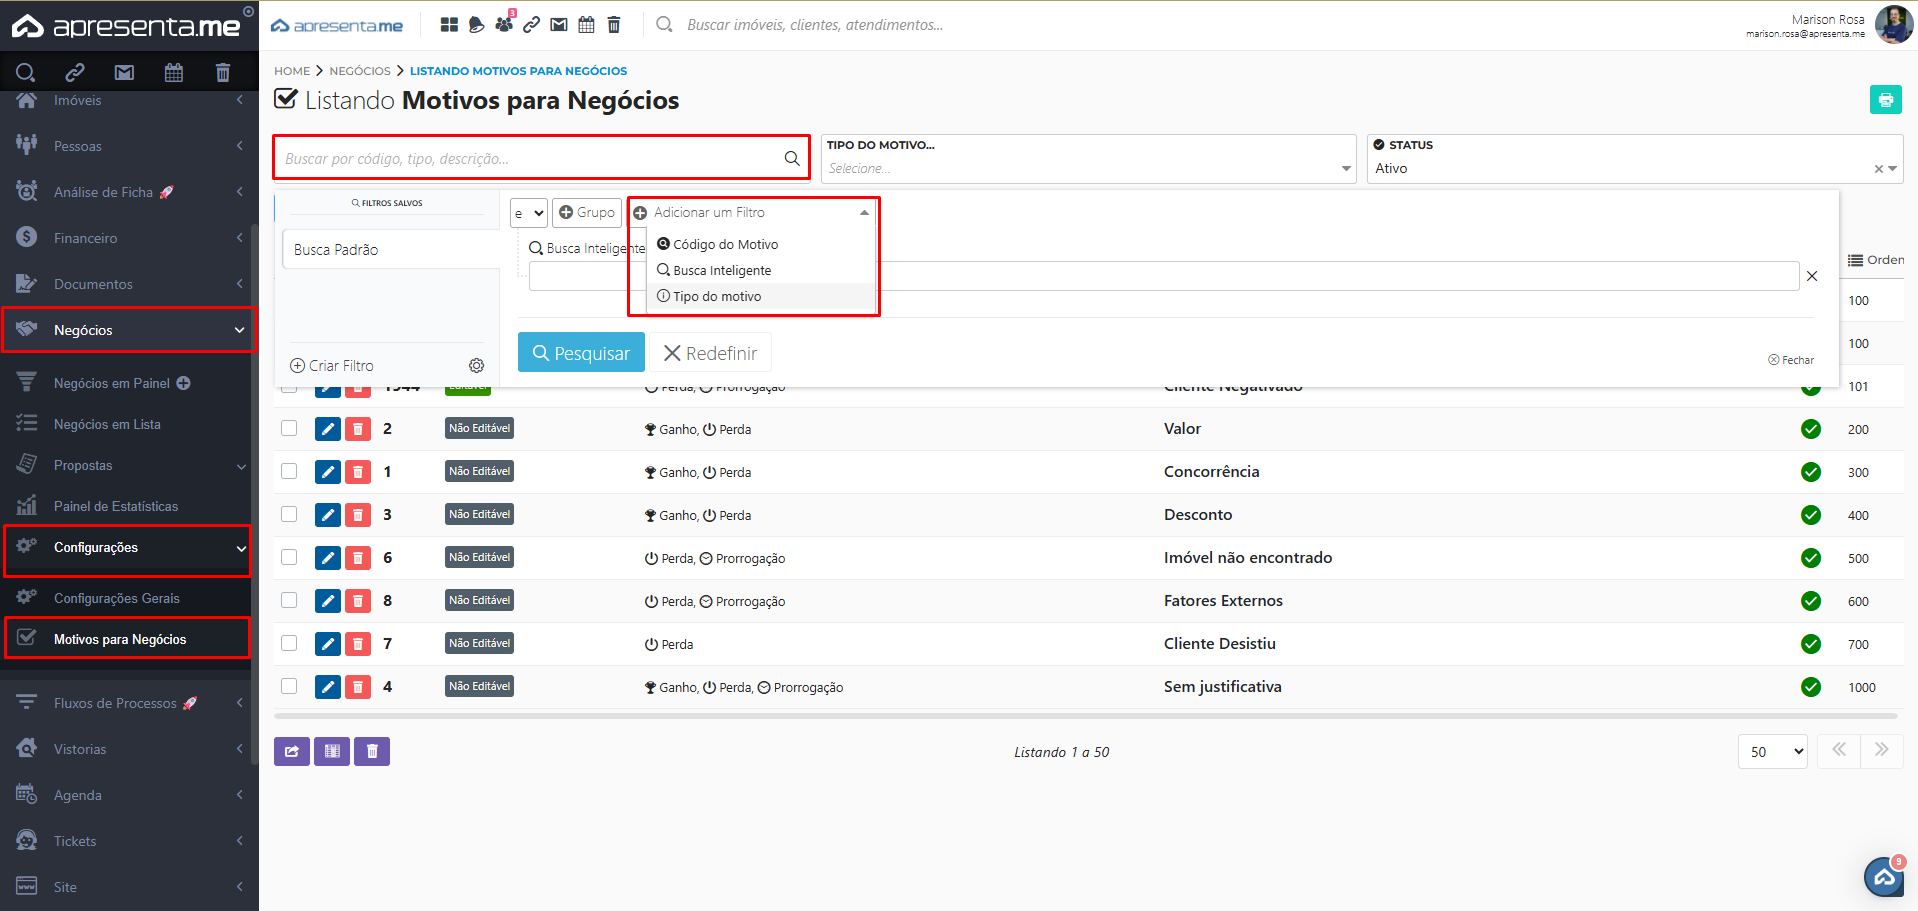Viewport: 1918px width, 911px height.
Task: Click the Pesquisar button
Action: (x=581, y=353)
